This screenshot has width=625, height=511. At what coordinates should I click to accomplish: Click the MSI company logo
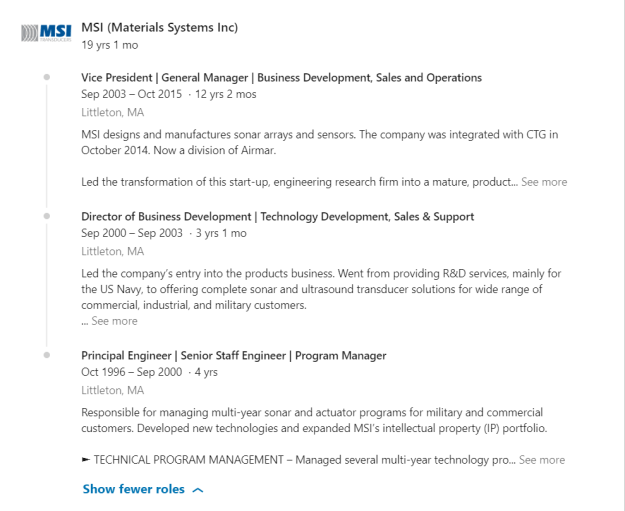click(45, 35)
